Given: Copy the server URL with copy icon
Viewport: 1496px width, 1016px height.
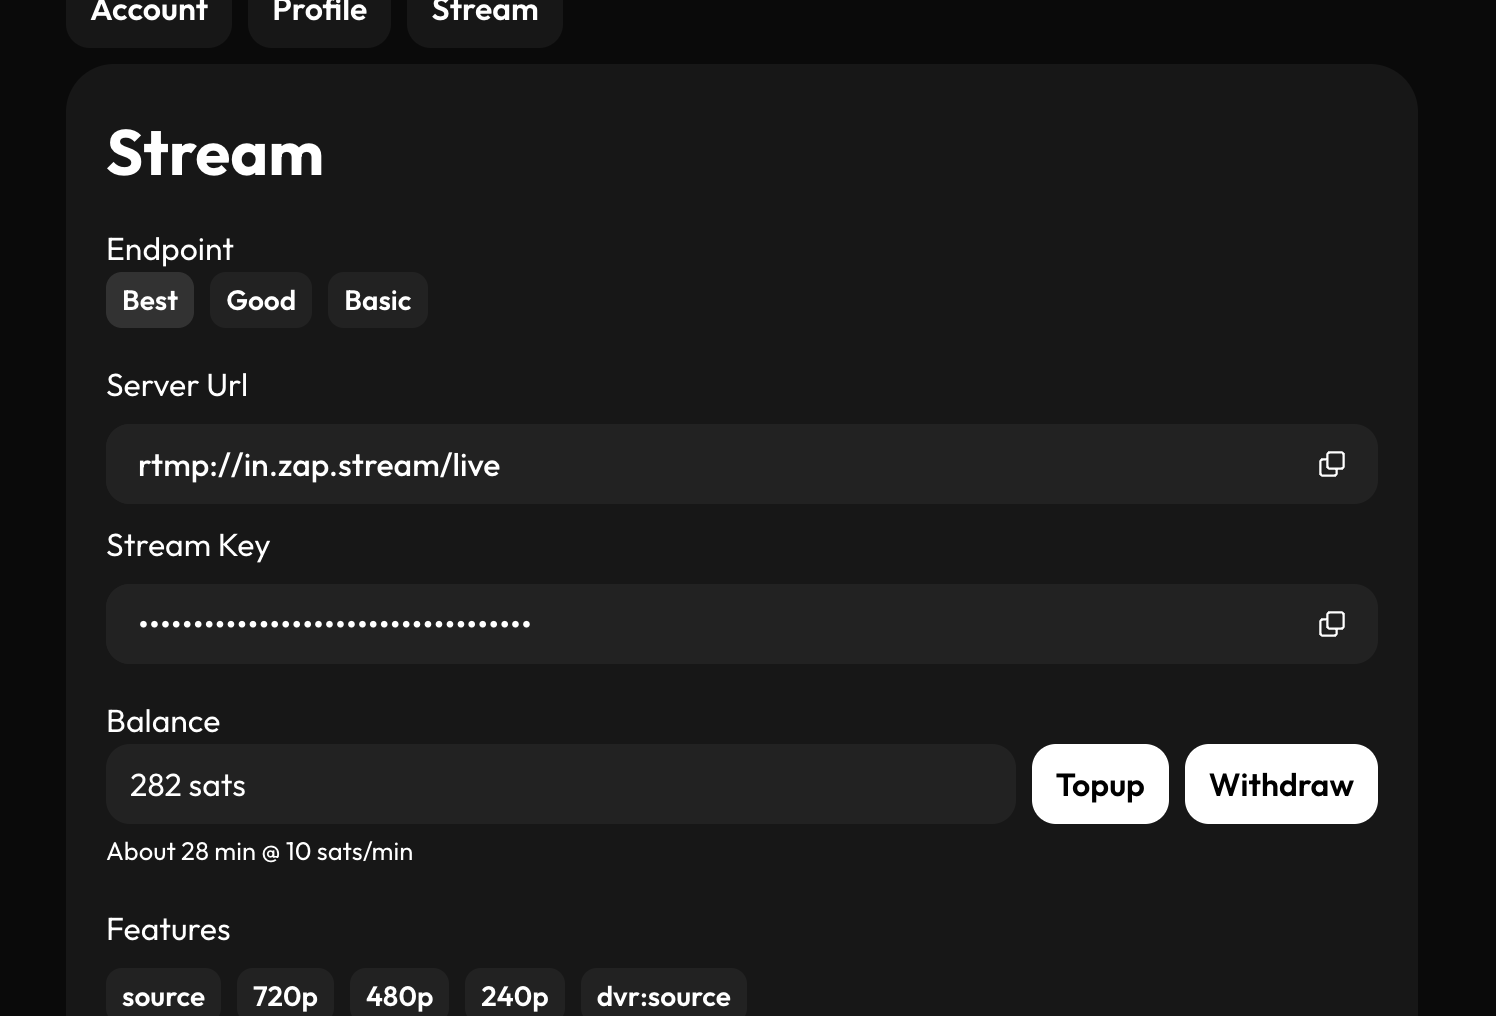Looking at the screenshot, I should 1331,464.
